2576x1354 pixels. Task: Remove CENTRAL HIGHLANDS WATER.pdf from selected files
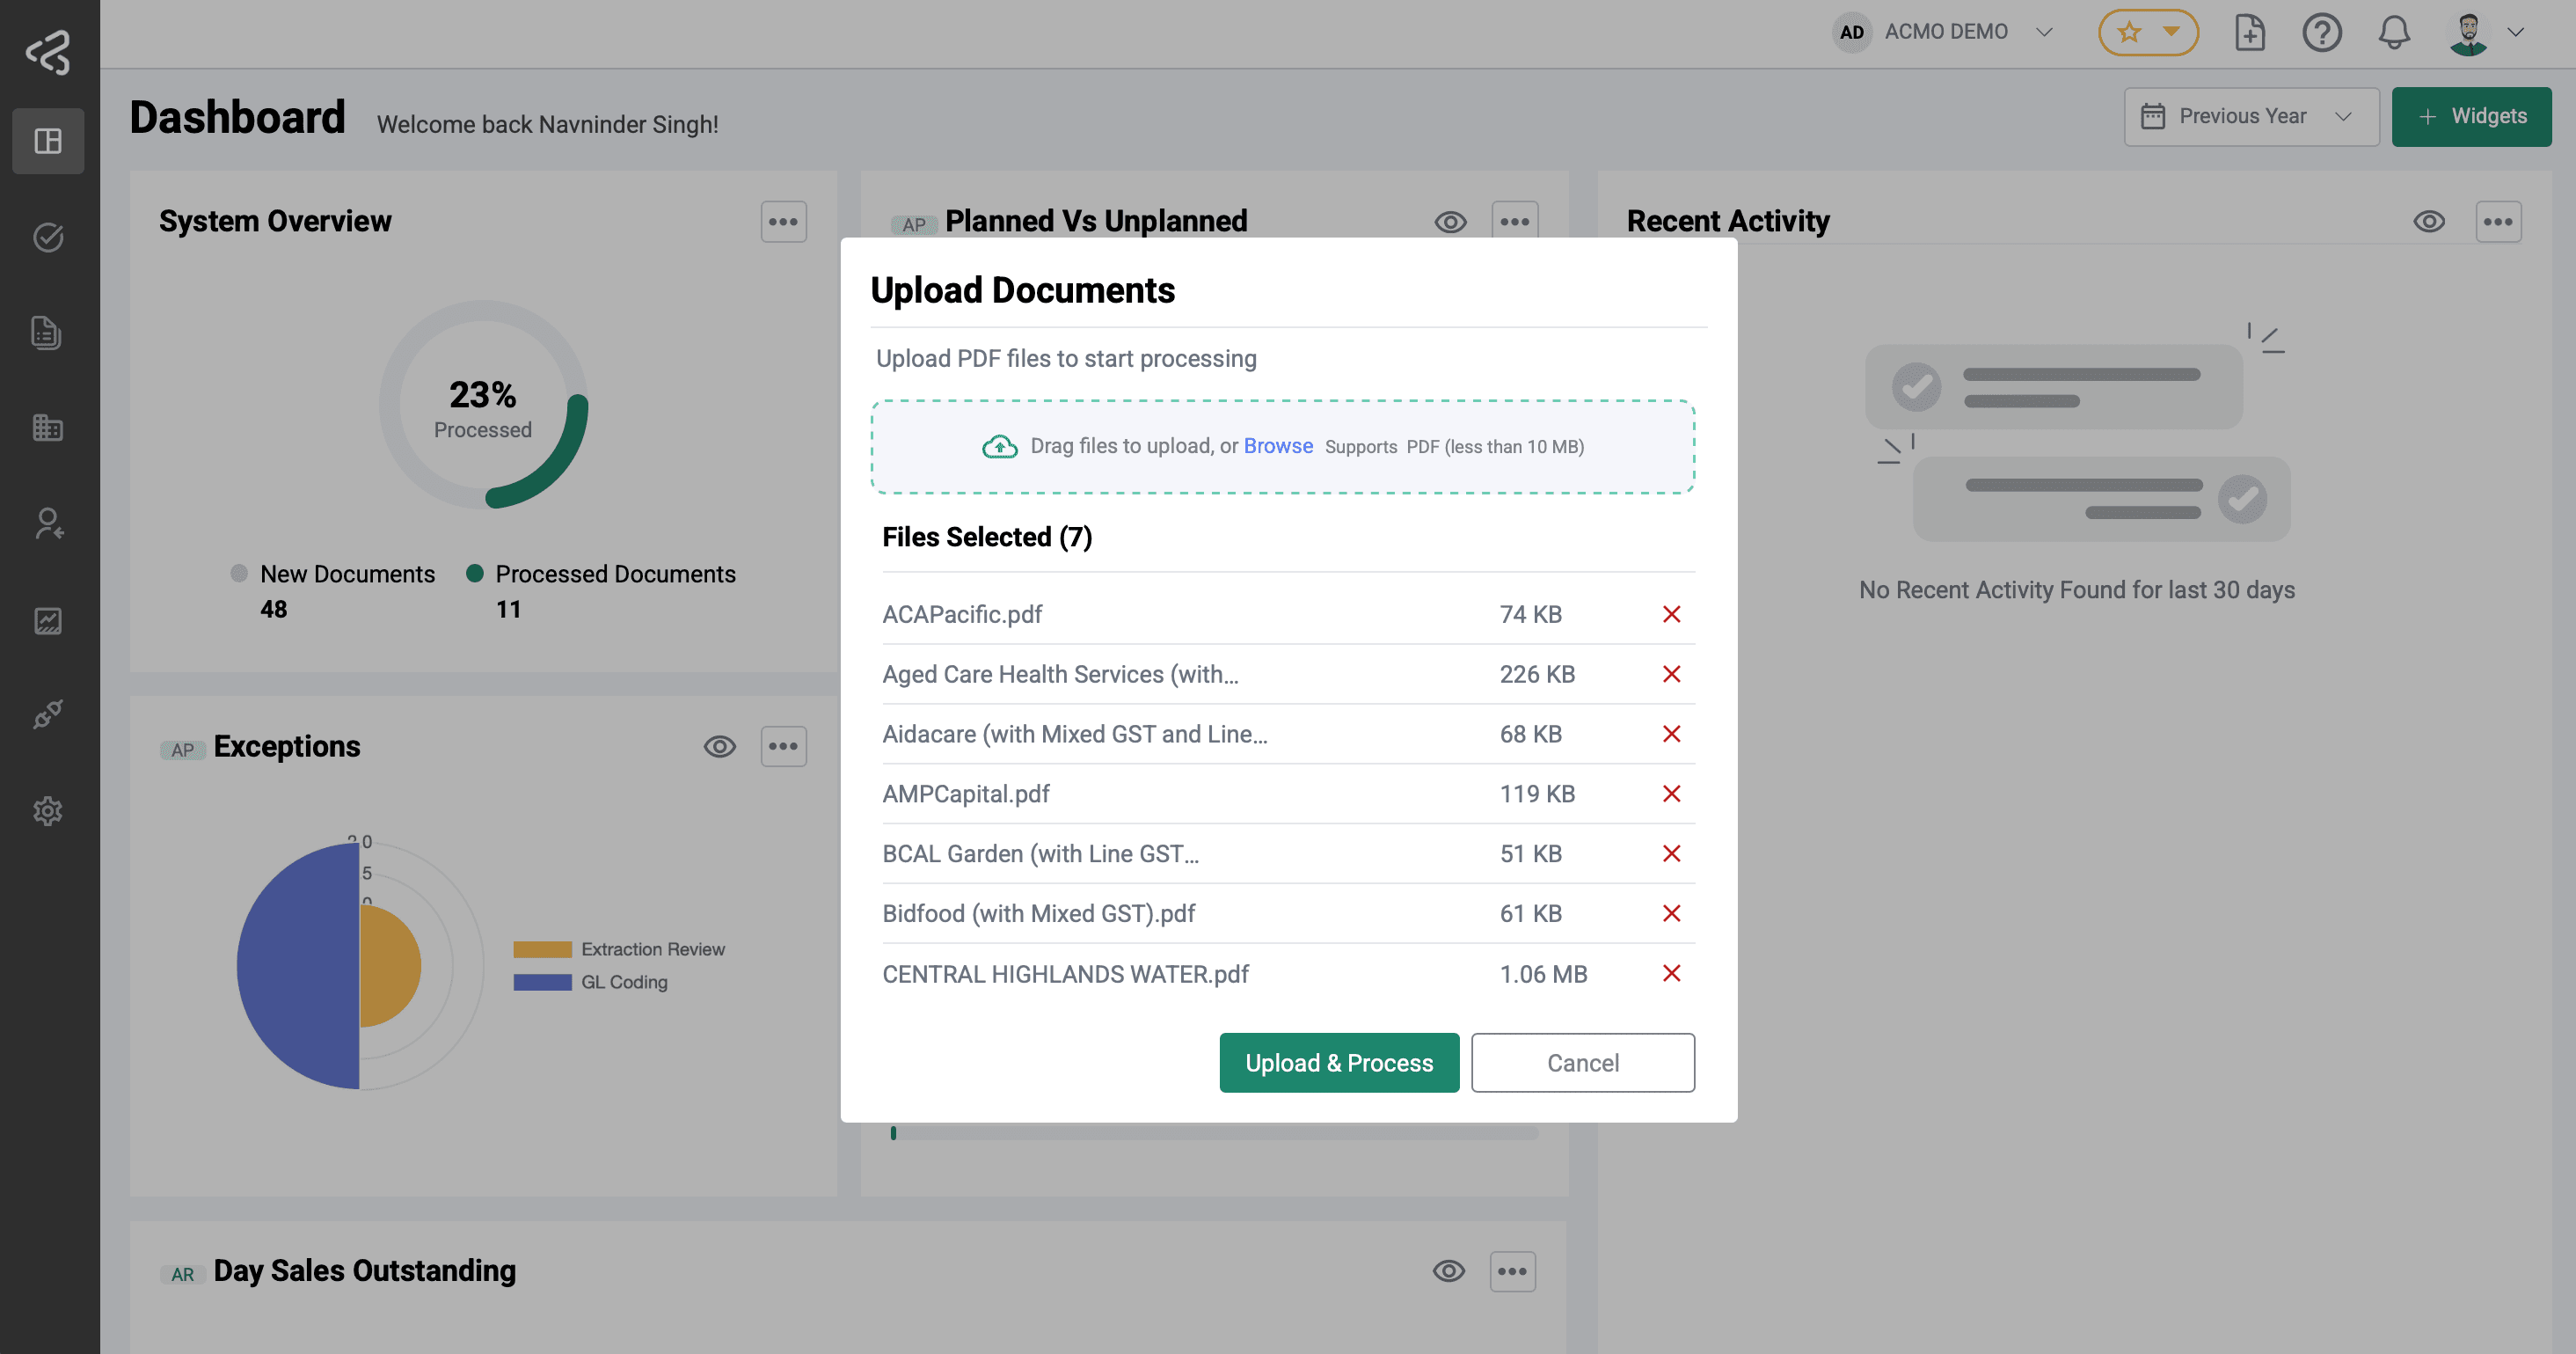pyautogui.click(x=1671, y=973)
